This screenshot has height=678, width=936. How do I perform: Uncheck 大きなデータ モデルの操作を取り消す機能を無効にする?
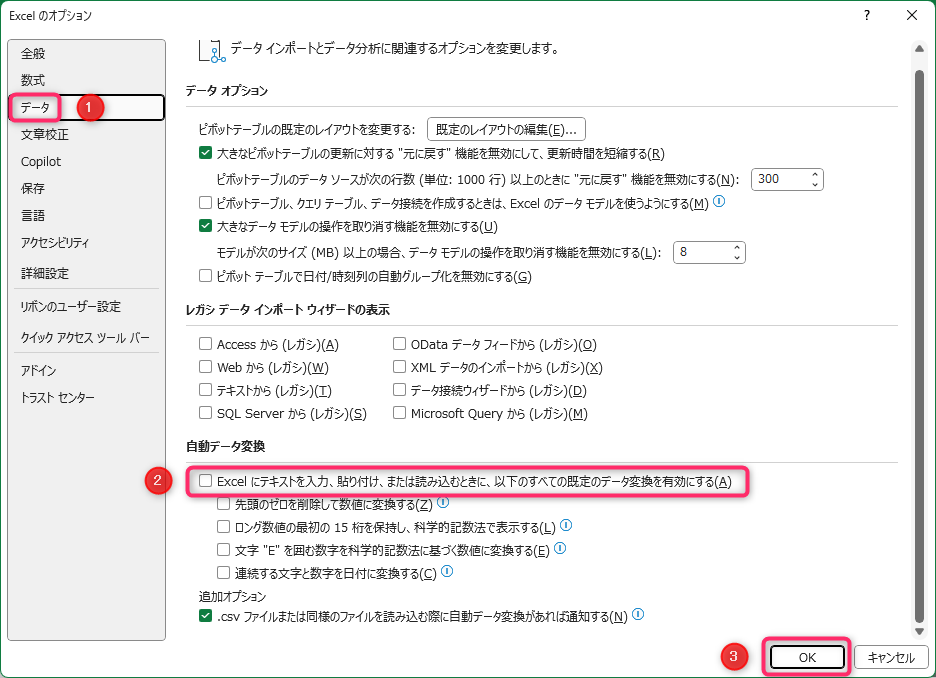pyautogui.click(x=206, y=227)
